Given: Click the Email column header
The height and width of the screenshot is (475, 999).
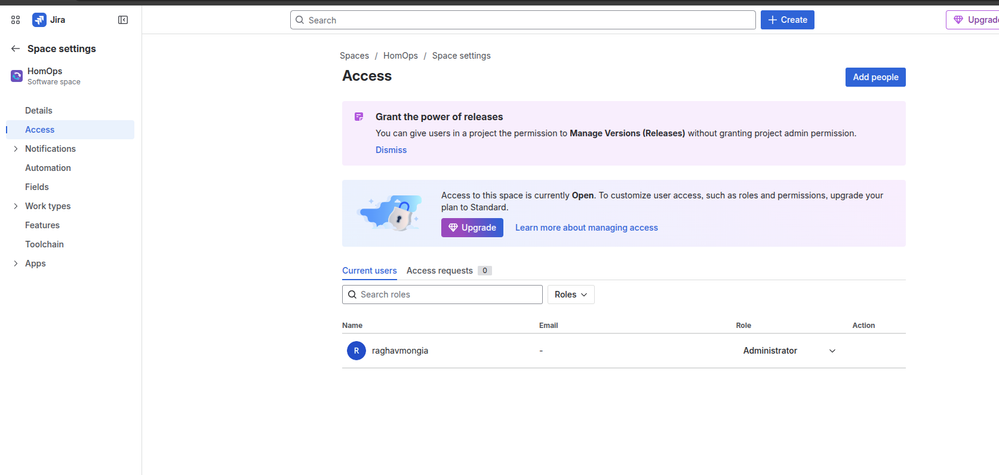Looking at the screenshot, I should pos(549,325).
